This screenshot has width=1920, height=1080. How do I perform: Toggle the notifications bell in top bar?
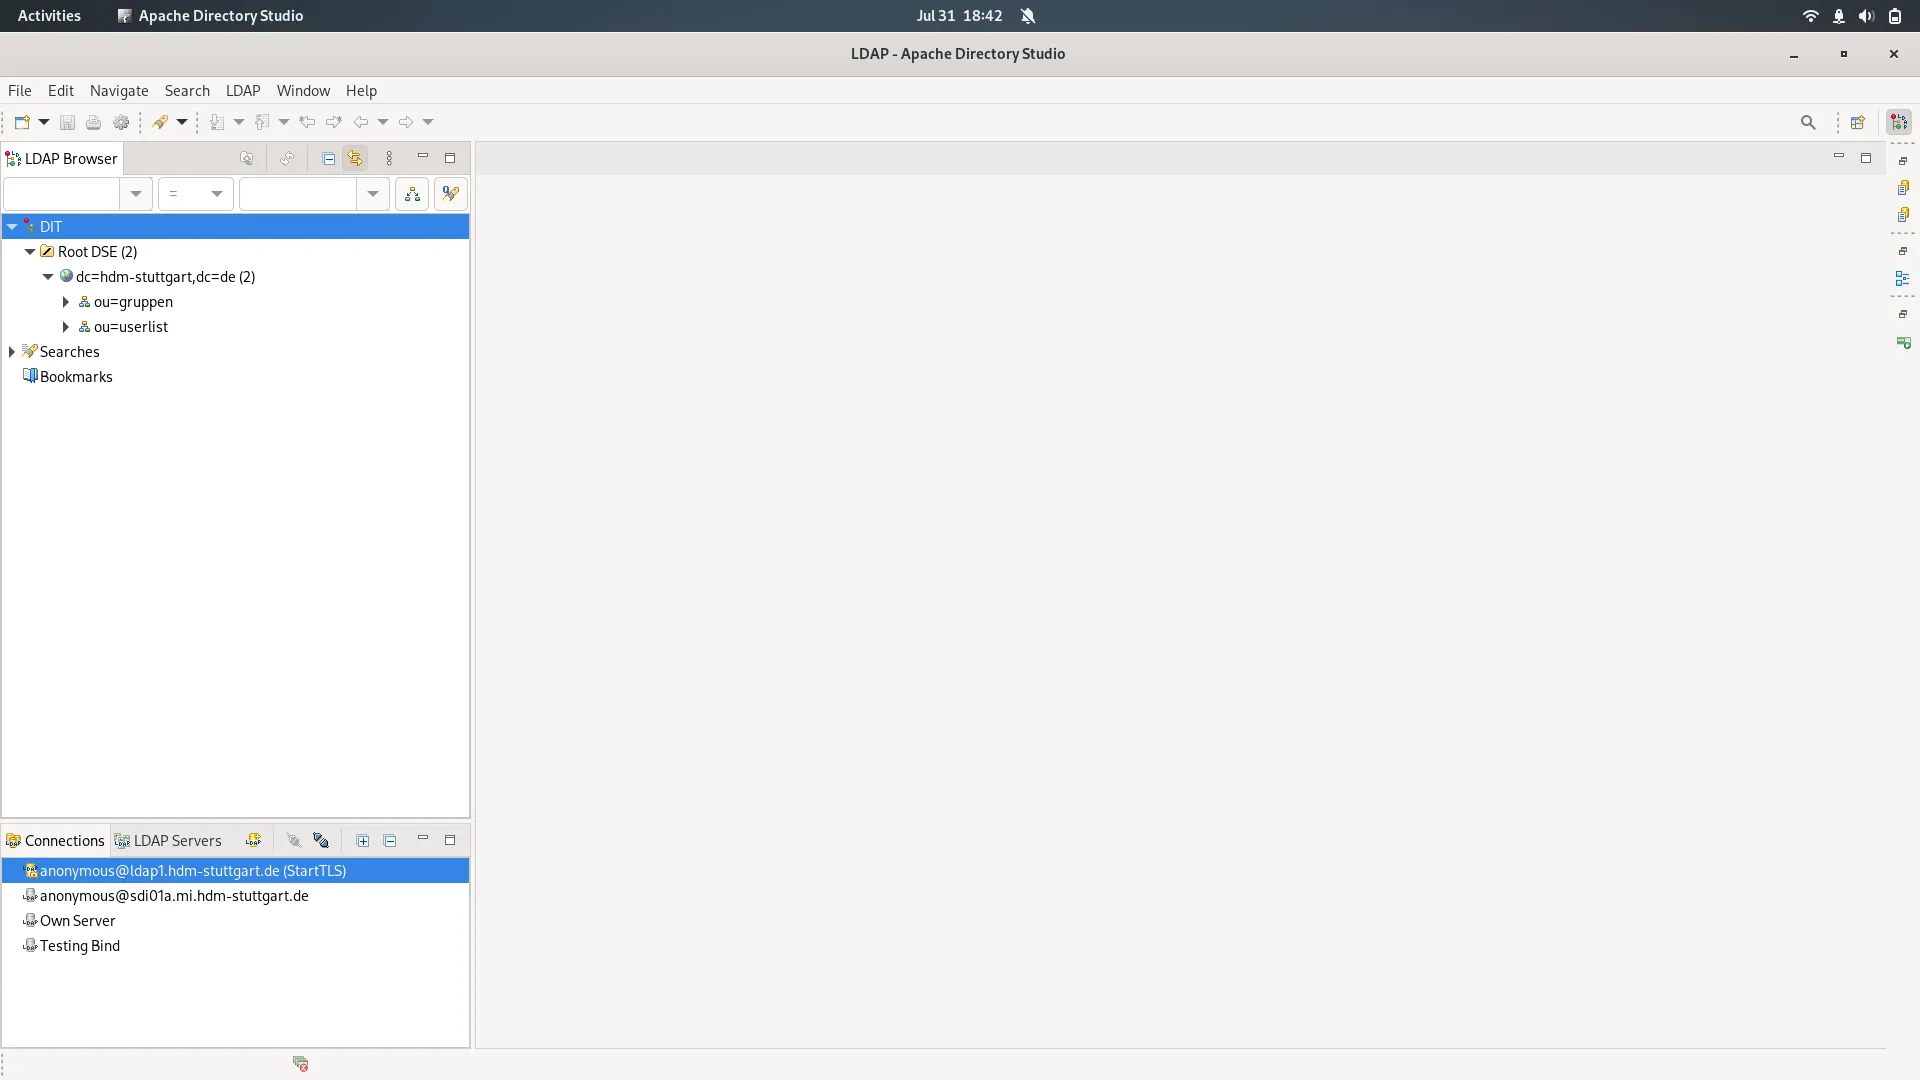click(x=1028, y=16)
